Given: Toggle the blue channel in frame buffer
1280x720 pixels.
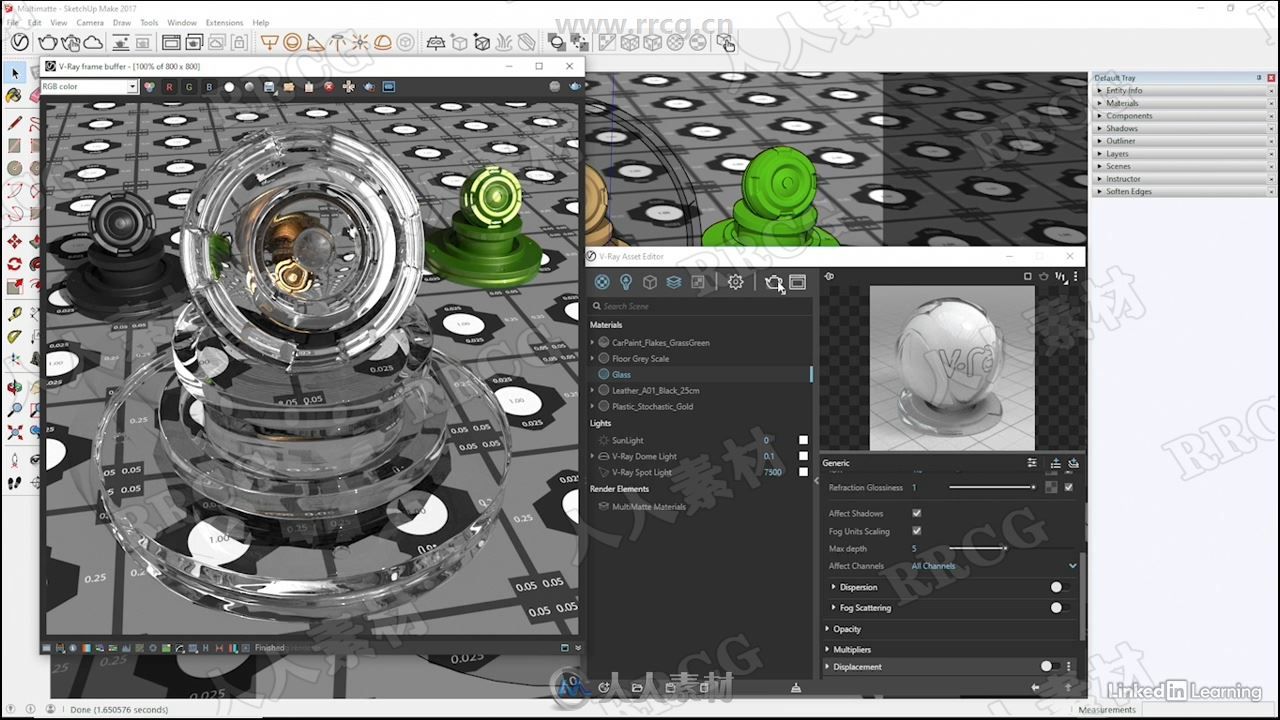Looking at the screenshot, I should pos(209,87).
